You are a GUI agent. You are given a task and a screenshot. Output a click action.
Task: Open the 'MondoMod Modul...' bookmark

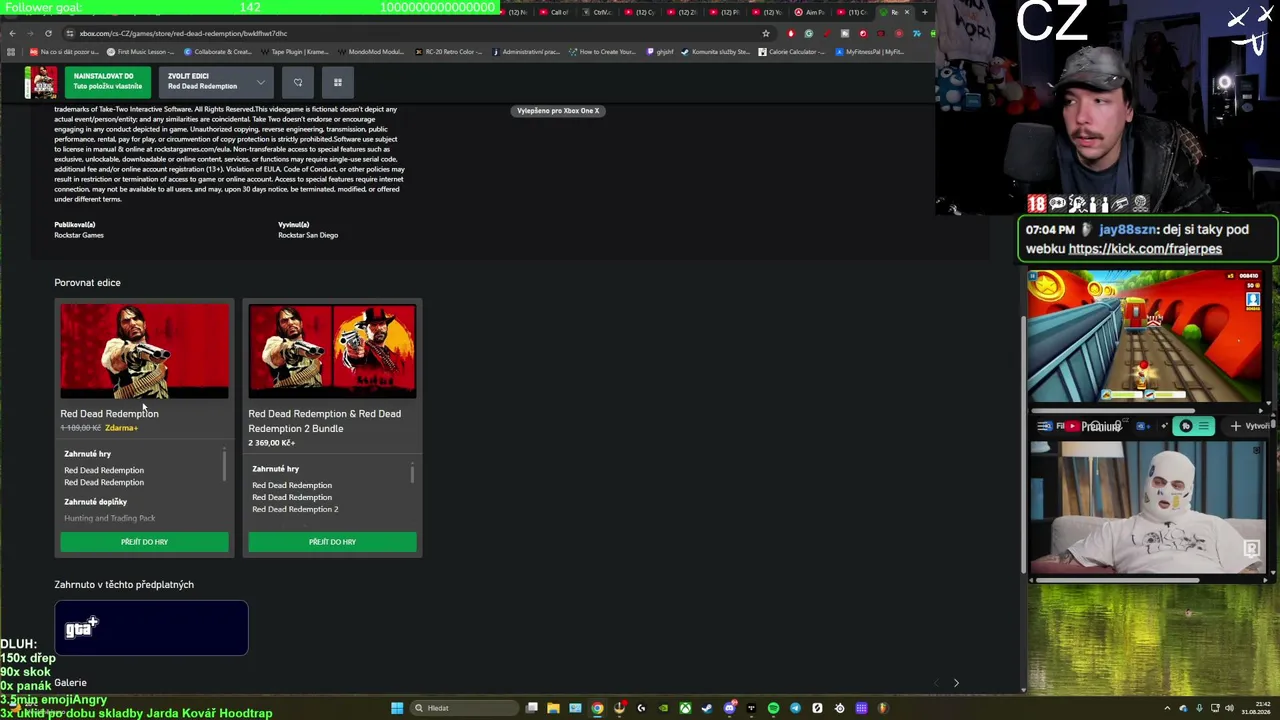coord(370,51)
